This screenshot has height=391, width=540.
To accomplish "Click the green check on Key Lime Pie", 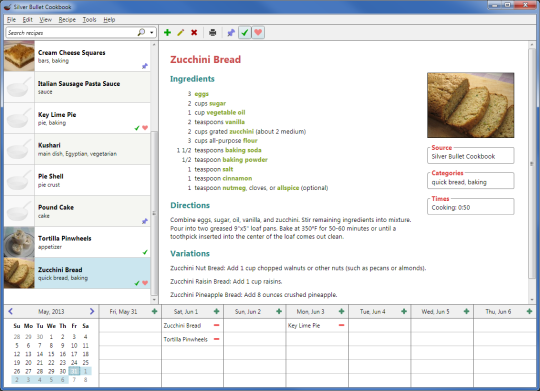I will click(x=137, y=128).
